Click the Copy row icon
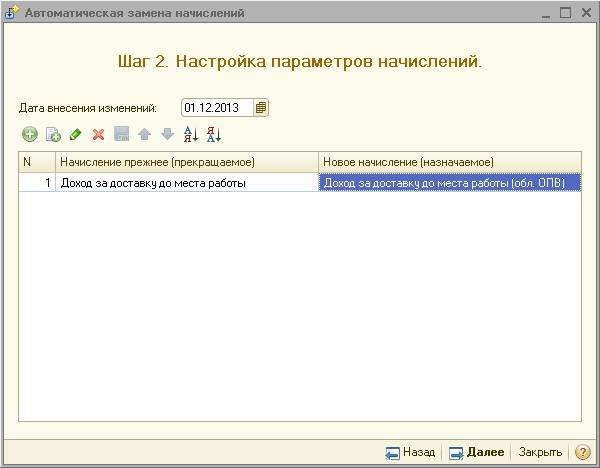The image size is (600, 468). tap(53, 134)
